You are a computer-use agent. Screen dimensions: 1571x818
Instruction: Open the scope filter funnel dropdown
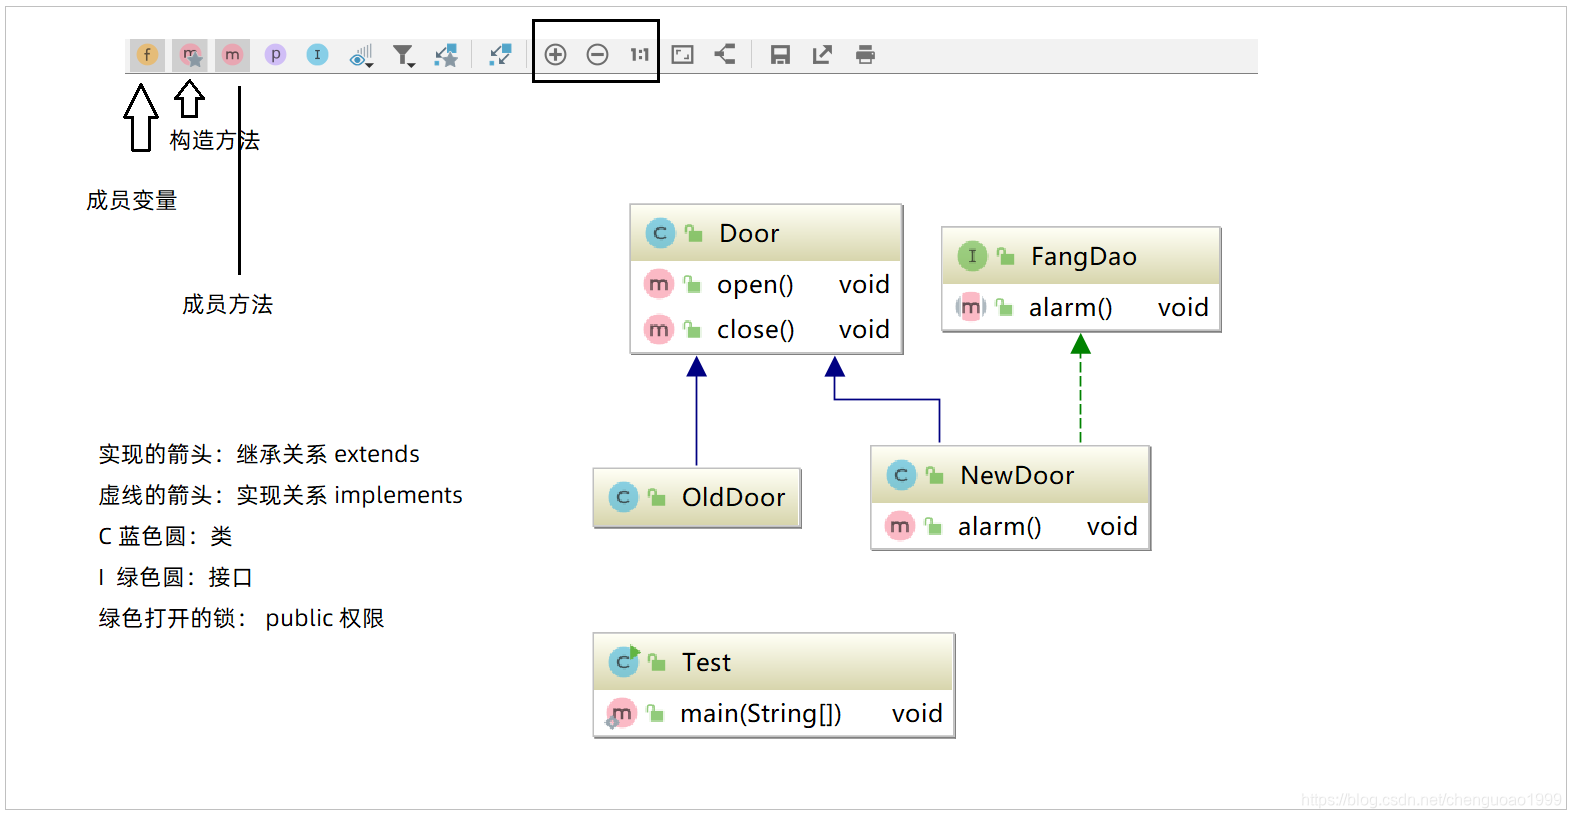tap(403, 56)
